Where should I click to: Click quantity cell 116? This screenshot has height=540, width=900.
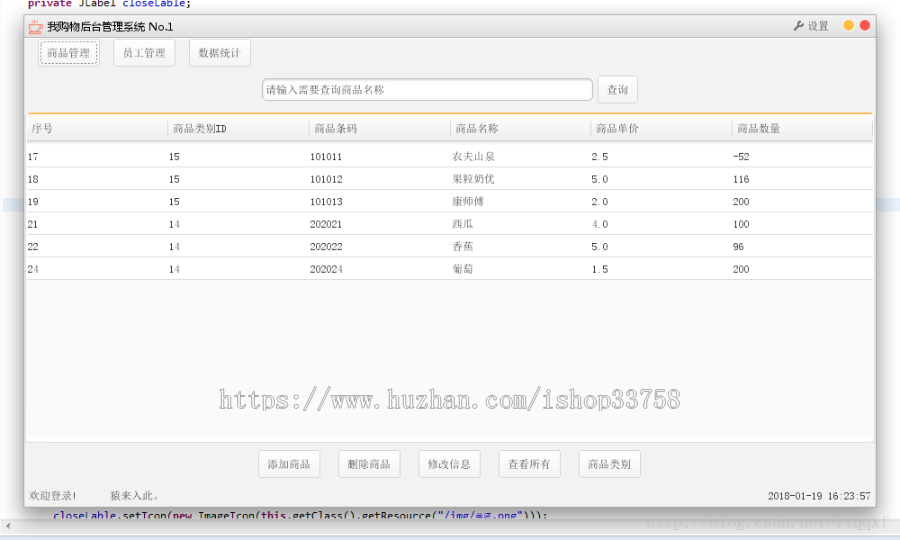point(741,179)
